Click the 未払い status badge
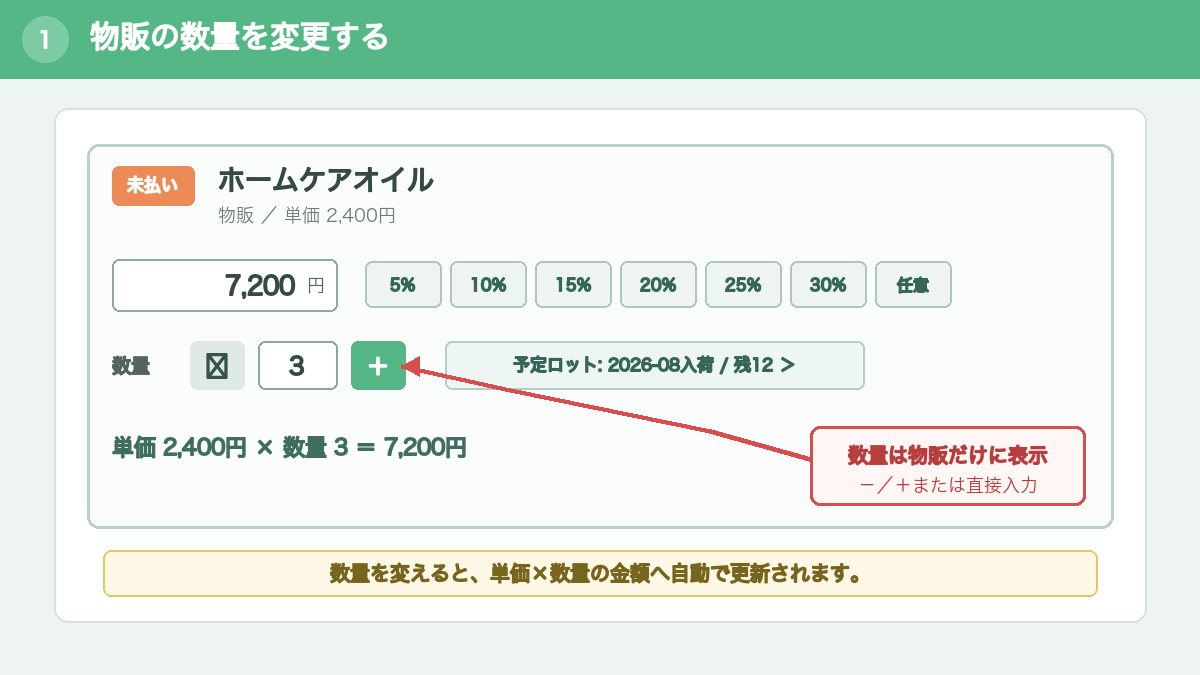This screenshot has height=675, width=1200. click(x=153, y=185)
